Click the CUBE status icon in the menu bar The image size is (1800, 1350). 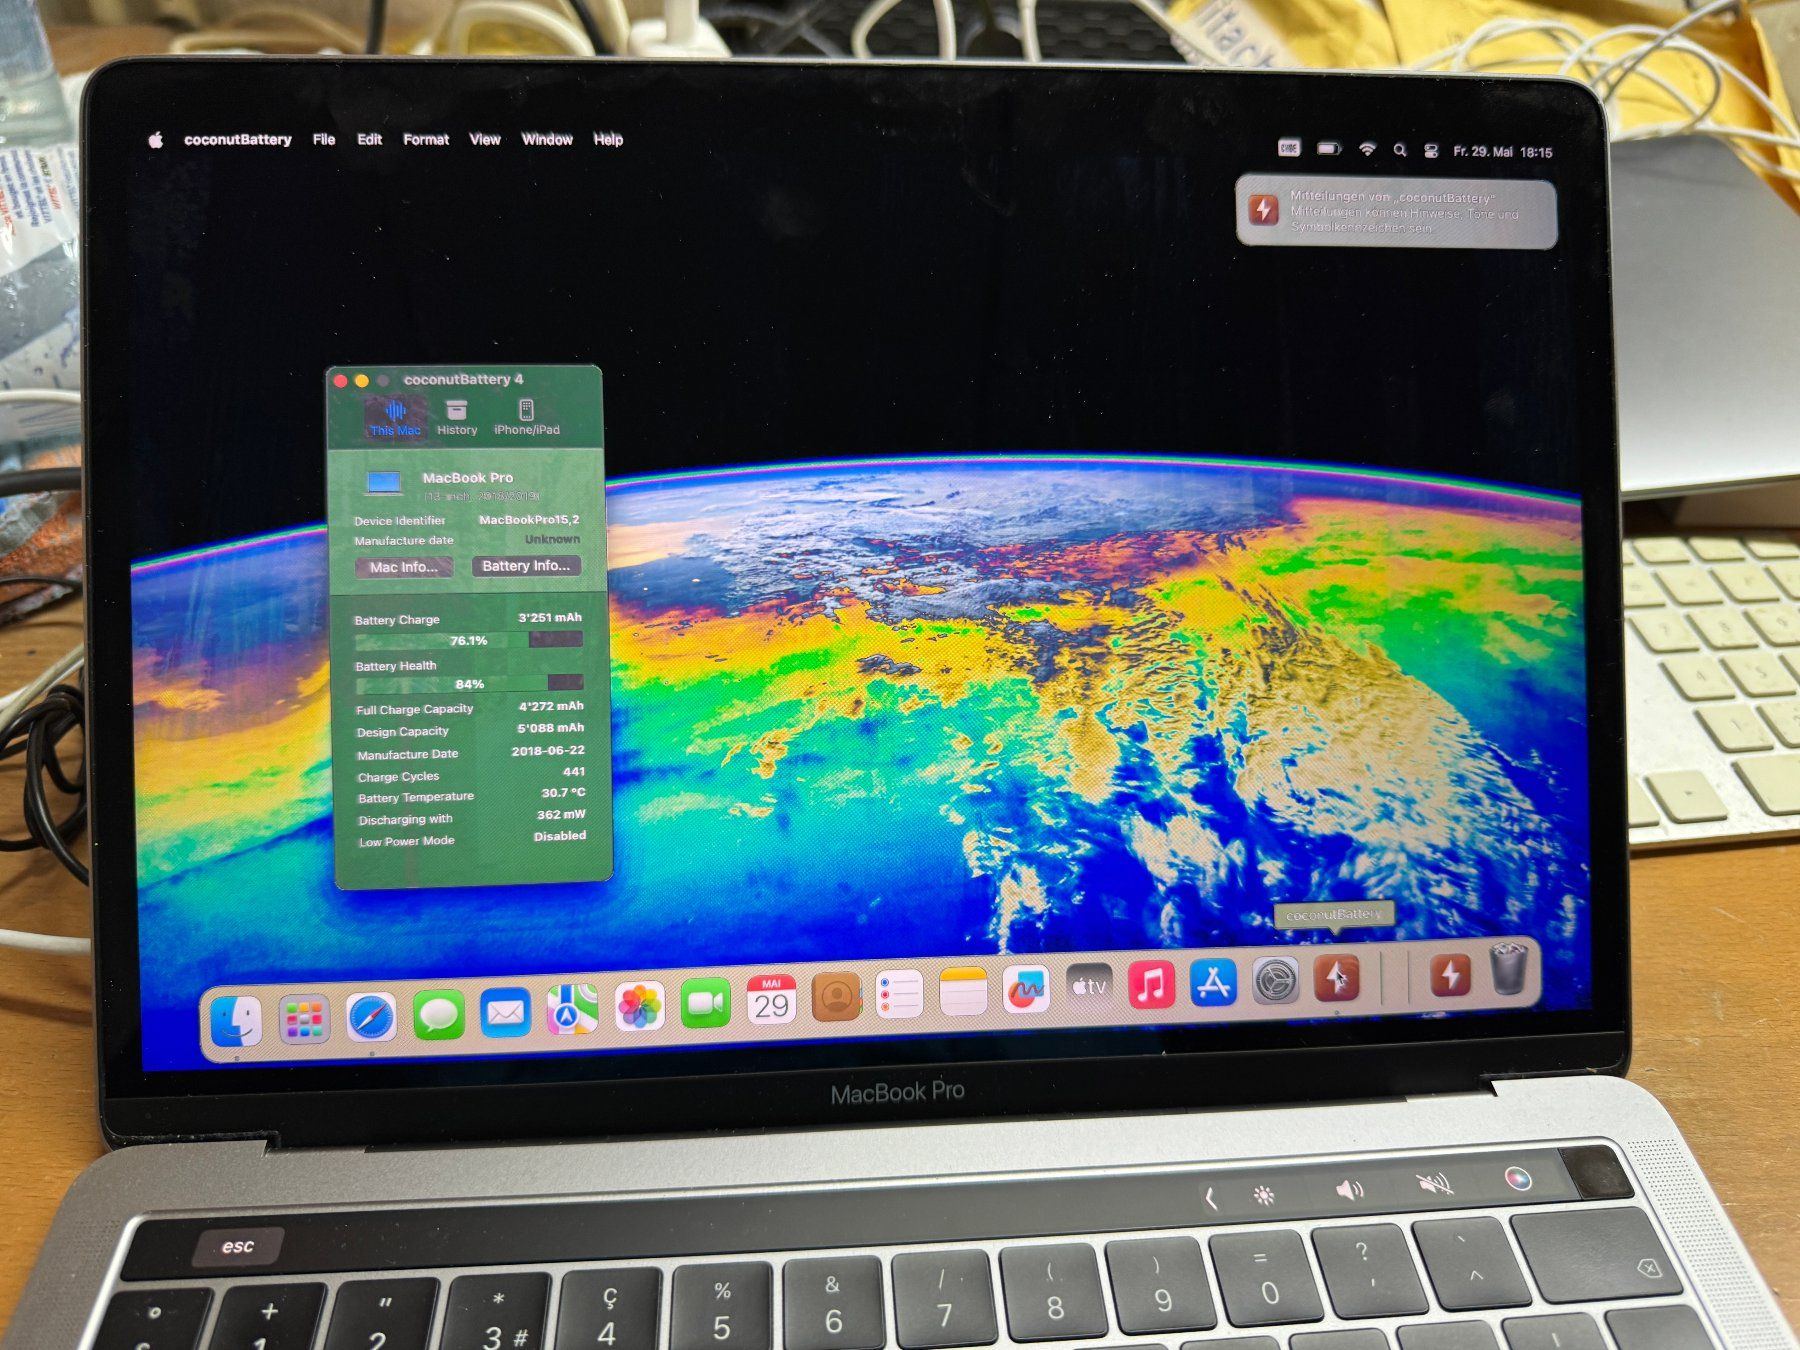[1289, 148]
